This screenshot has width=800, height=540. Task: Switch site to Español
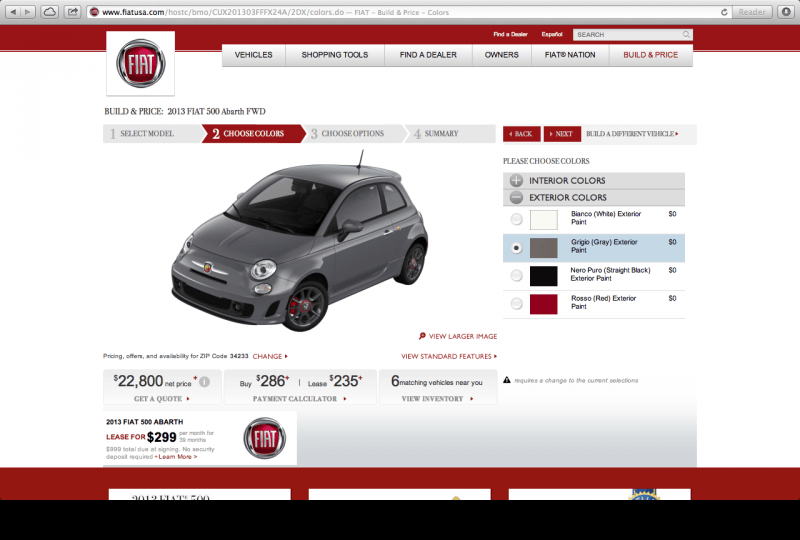click(552, 34)
